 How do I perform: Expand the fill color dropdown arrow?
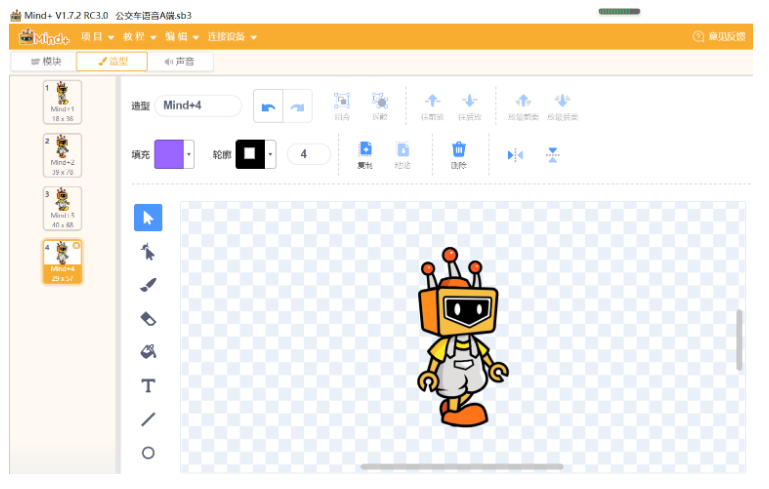click(x=189, y=154)
